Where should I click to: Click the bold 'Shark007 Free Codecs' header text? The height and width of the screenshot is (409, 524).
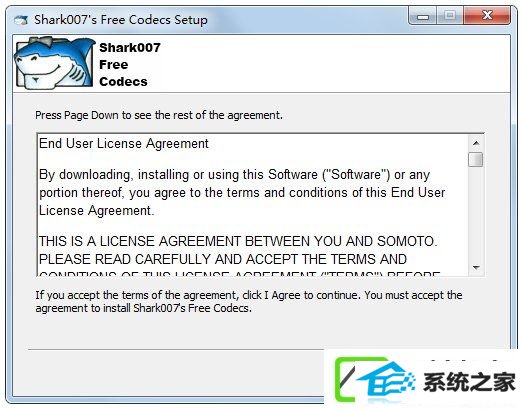130,64
